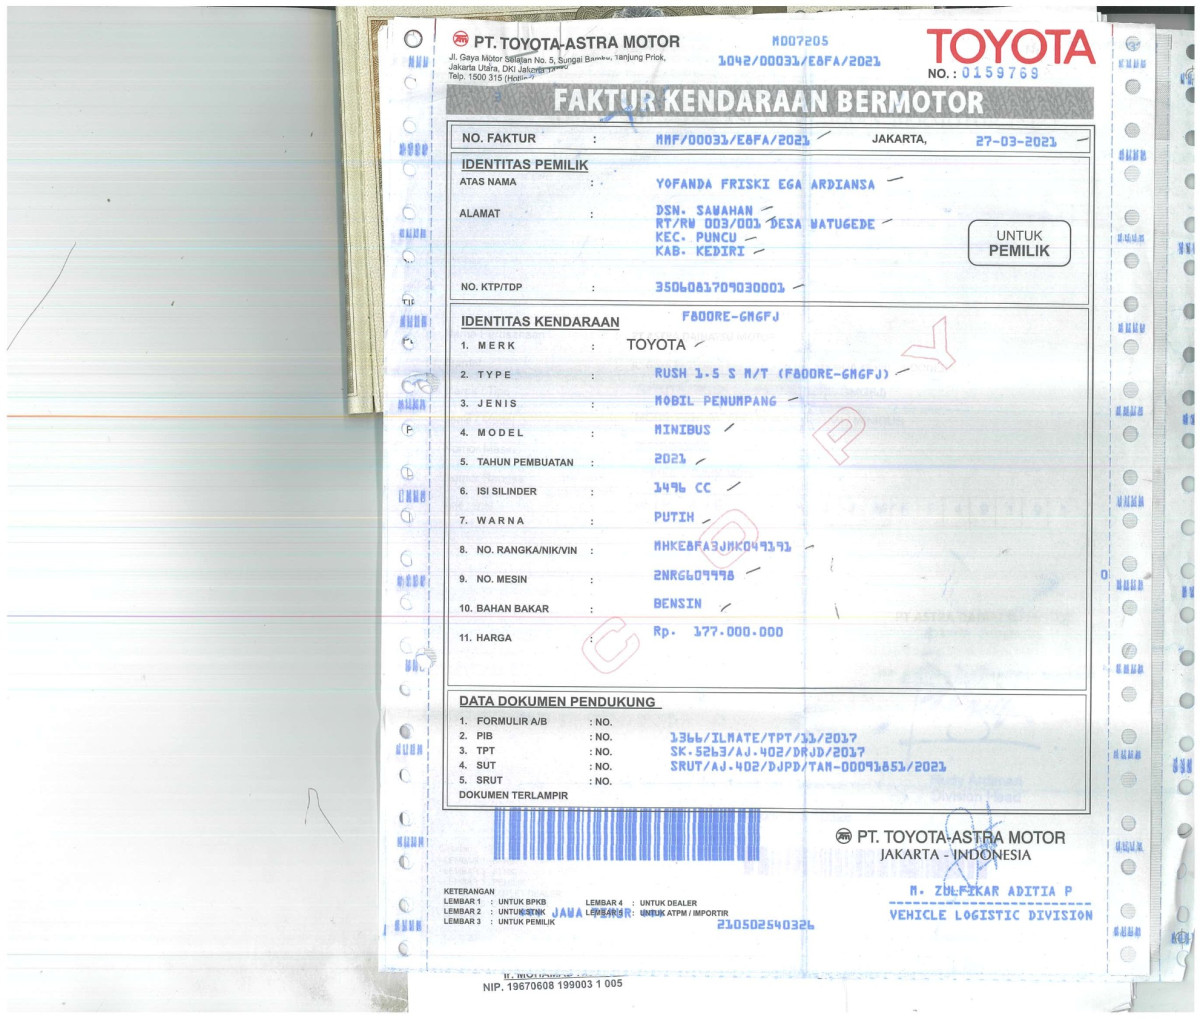Click the blue barcode above KETERANGAN

point(627,835)
